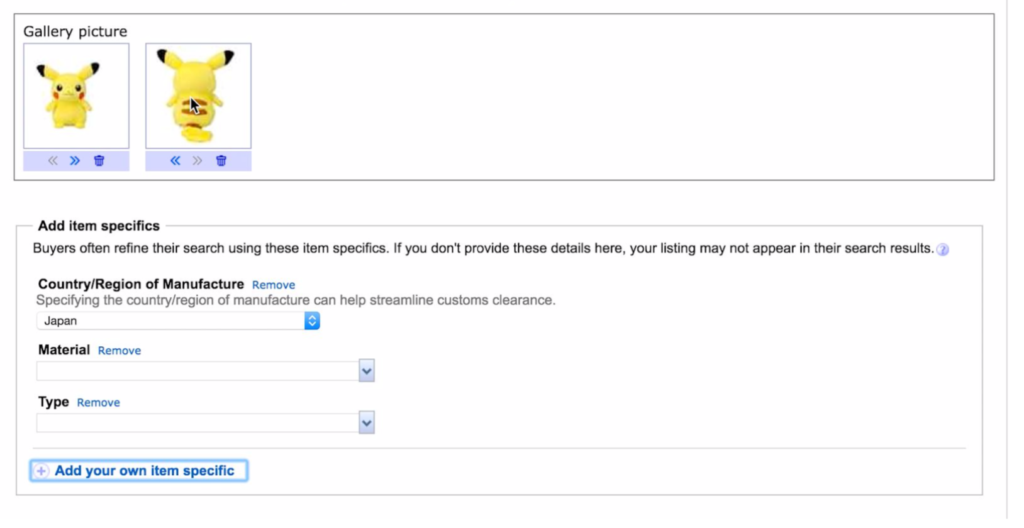Screen dimensions: 1024x528
Task: Remove the Country/Region of Manufacture specific
Action: click(274, 285)
